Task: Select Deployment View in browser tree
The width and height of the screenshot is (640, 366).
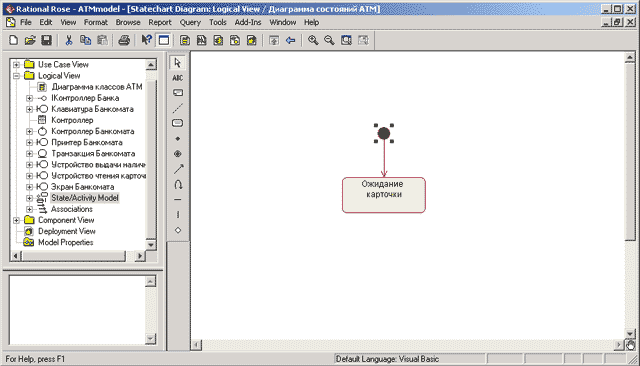Action: [x=67, y=231]
